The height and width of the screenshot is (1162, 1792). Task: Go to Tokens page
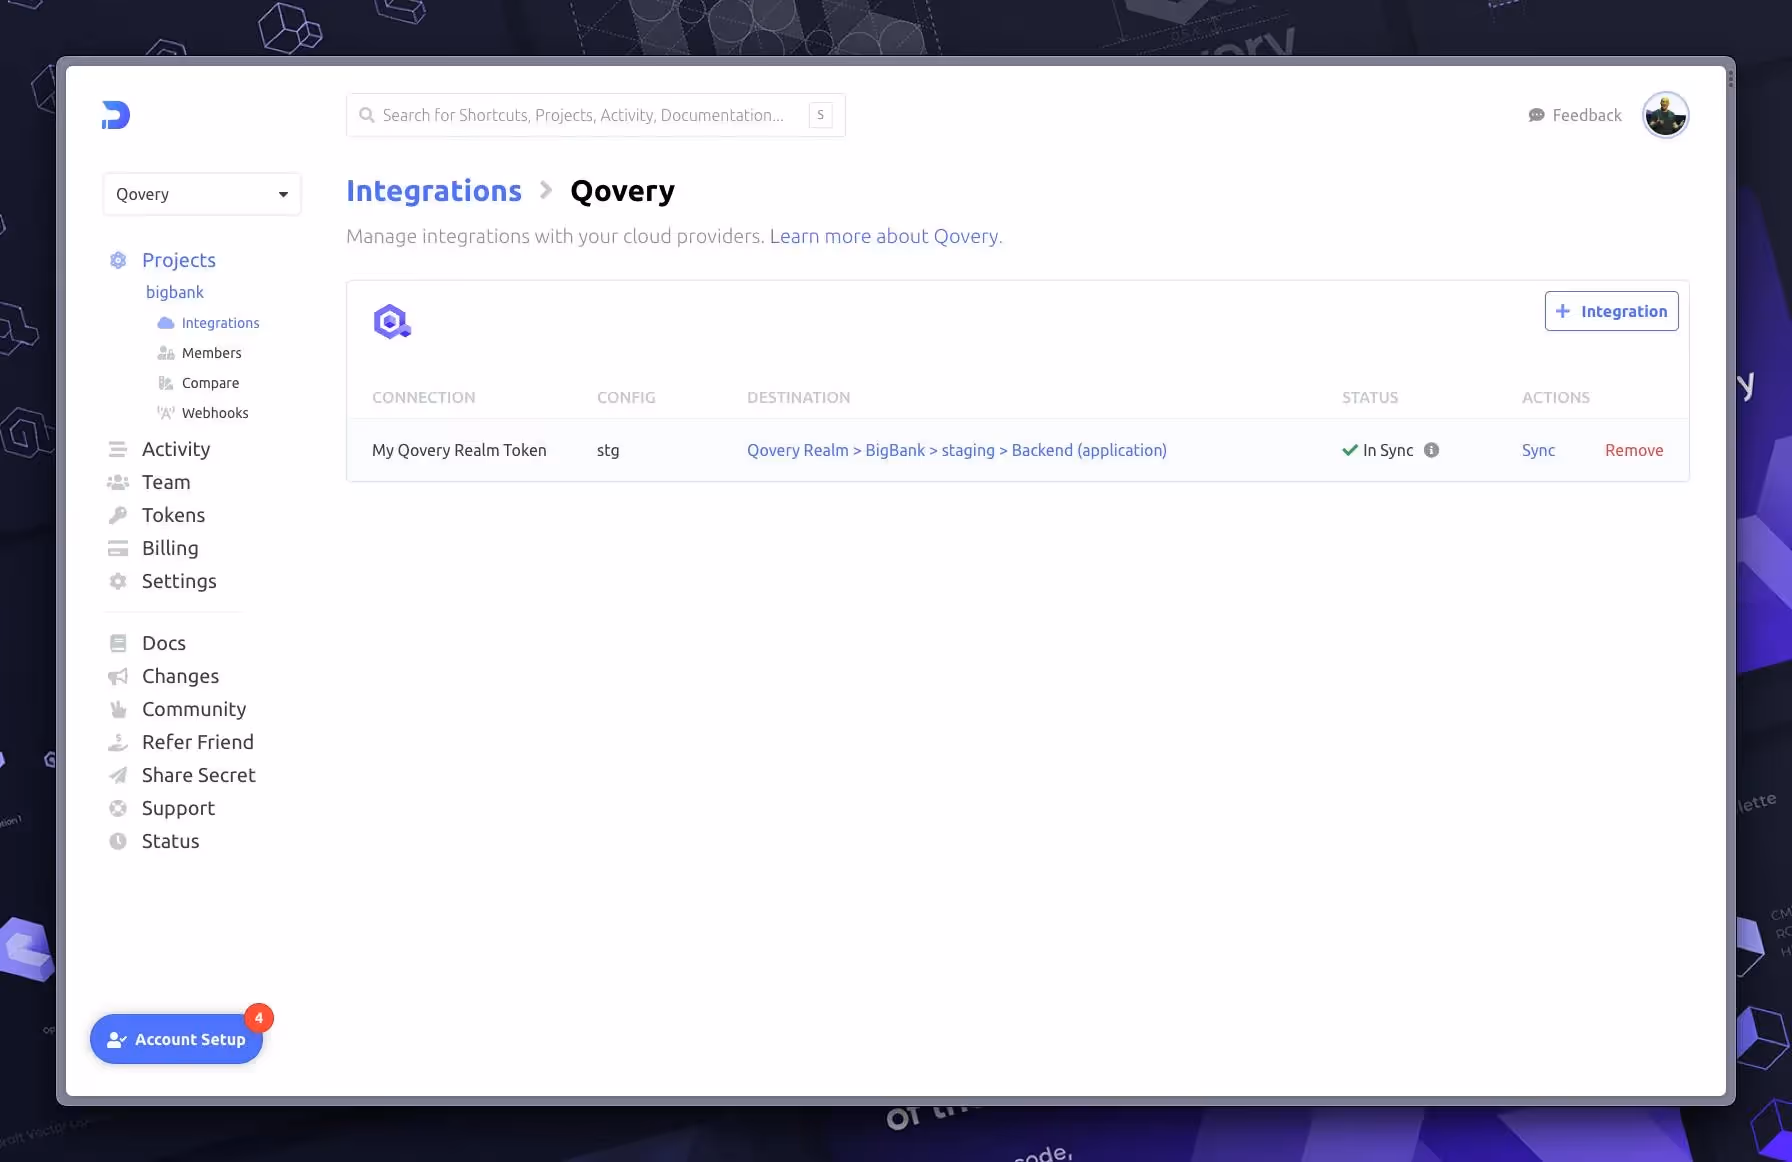[x=174, y=515]
